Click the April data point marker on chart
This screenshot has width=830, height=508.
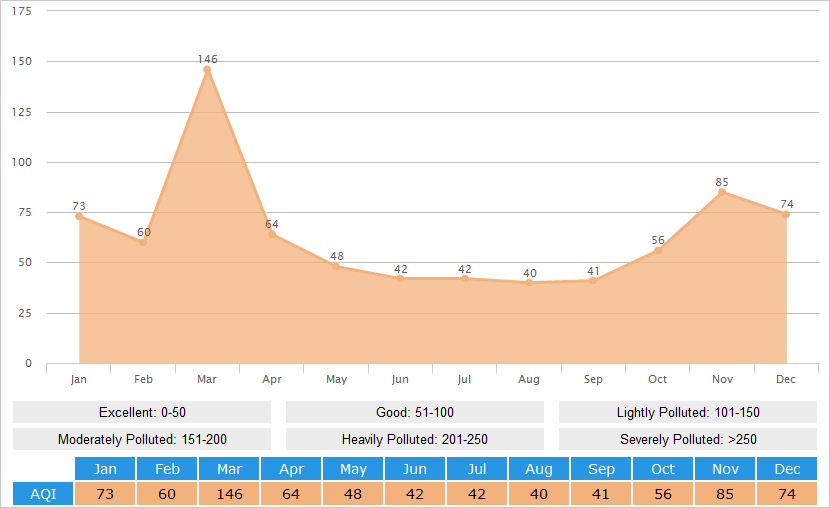coord(272,234)
